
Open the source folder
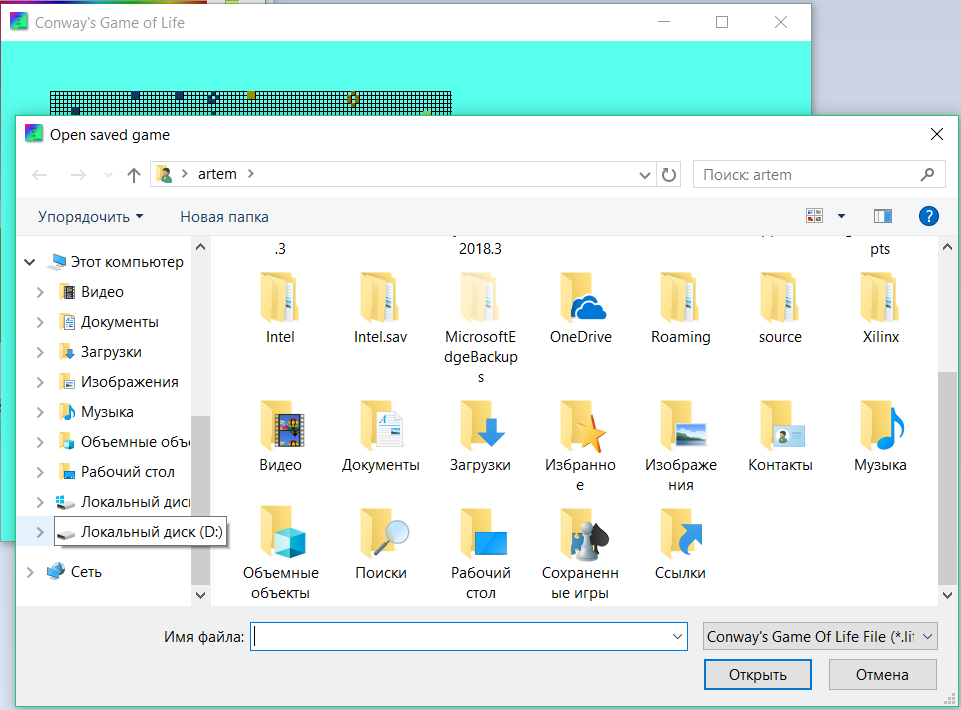click(x=780, y=308)
